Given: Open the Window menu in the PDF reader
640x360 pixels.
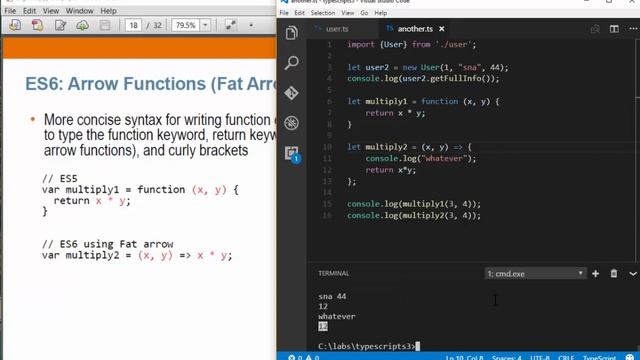Looking at the screenshot, I should coord(80,11).
